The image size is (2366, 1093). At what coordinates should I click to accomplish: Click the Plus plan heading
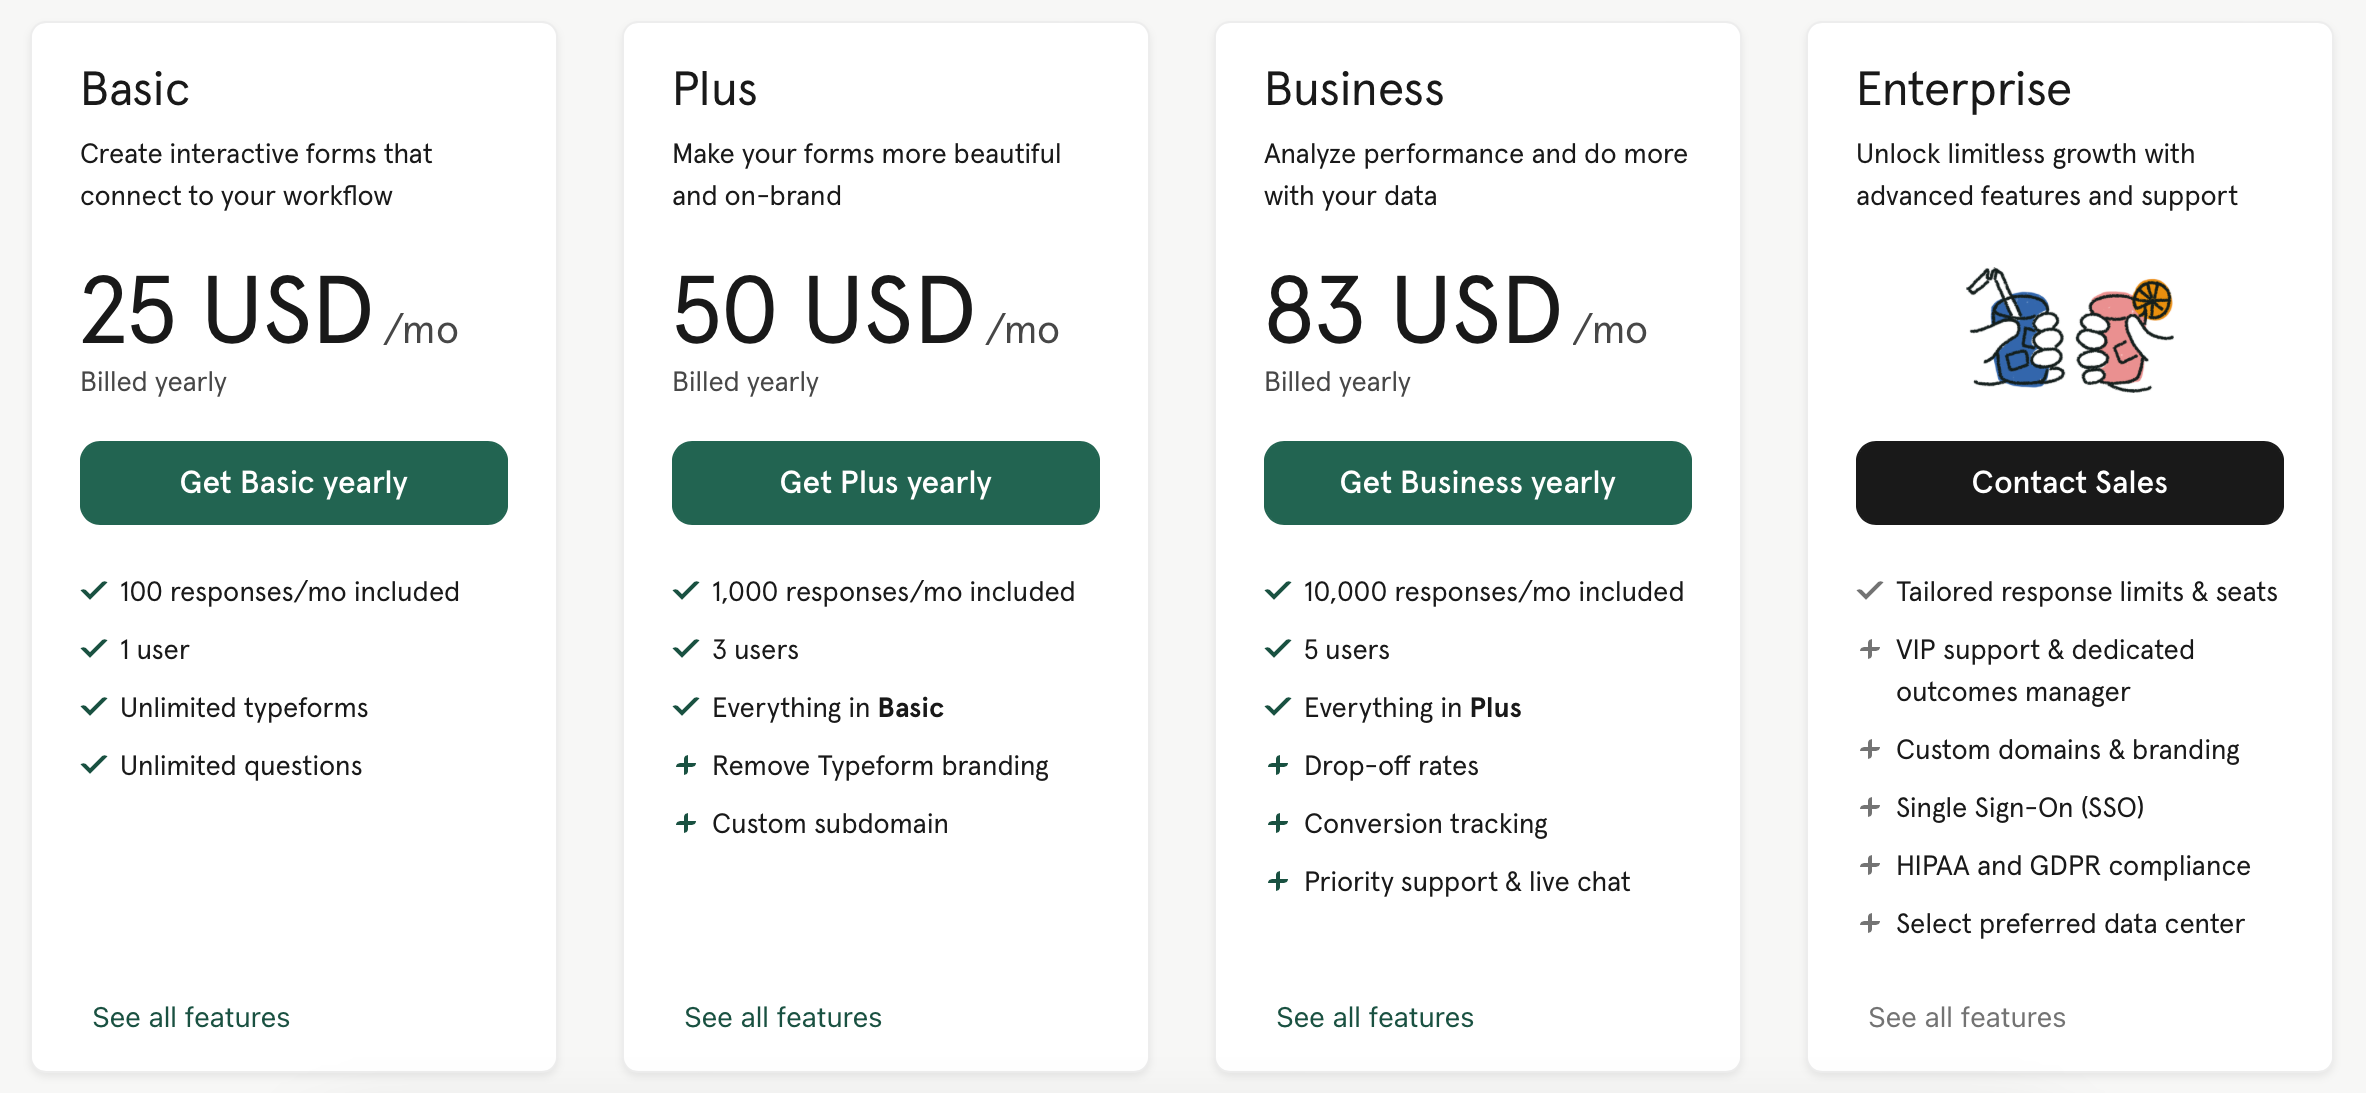point(715,89)
